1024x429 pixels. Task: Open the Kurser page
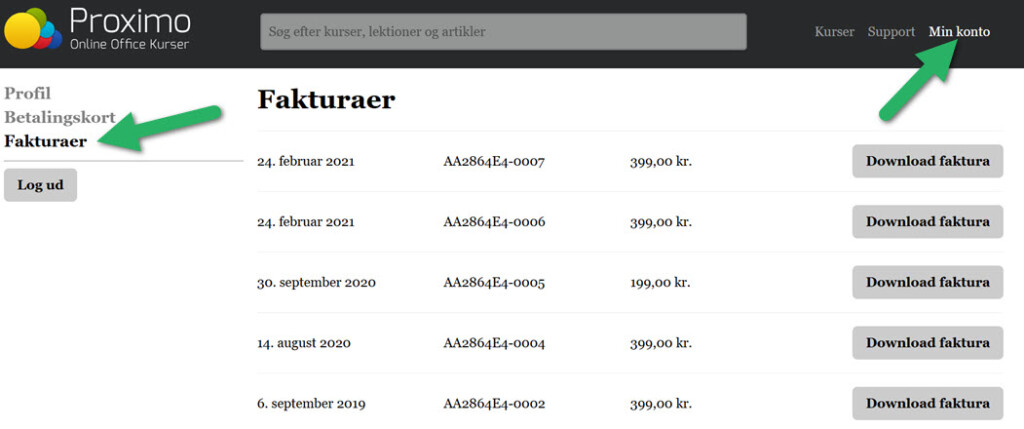[834, 31]
